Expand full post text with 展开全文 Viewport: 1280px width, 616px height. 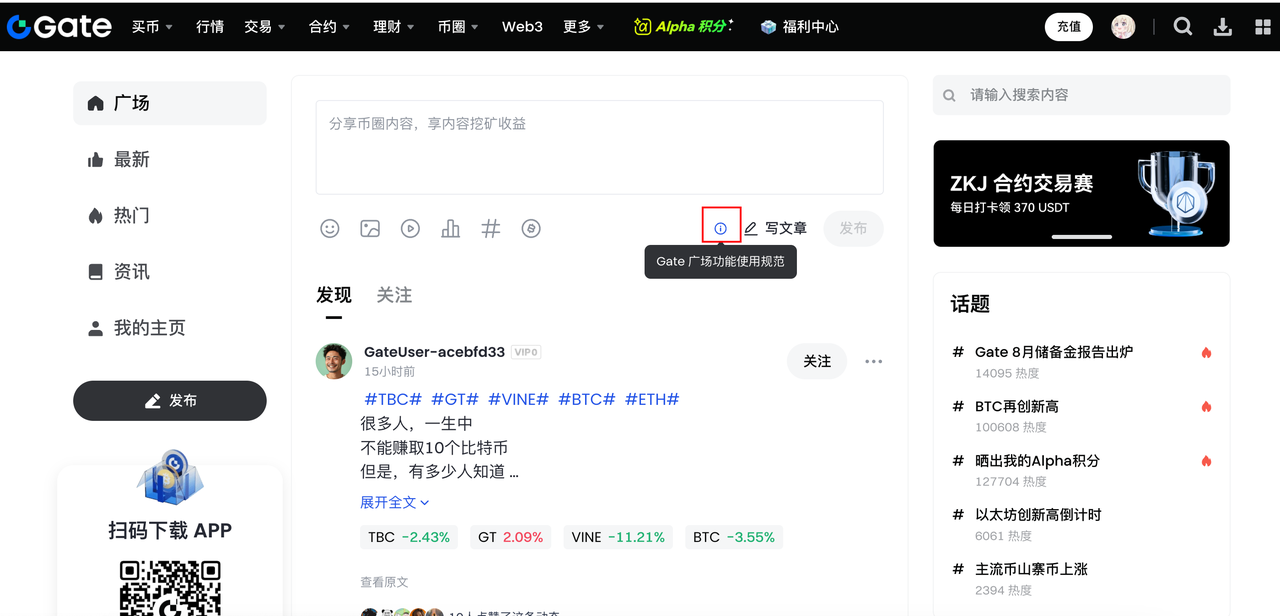click(x=395, y=502)
